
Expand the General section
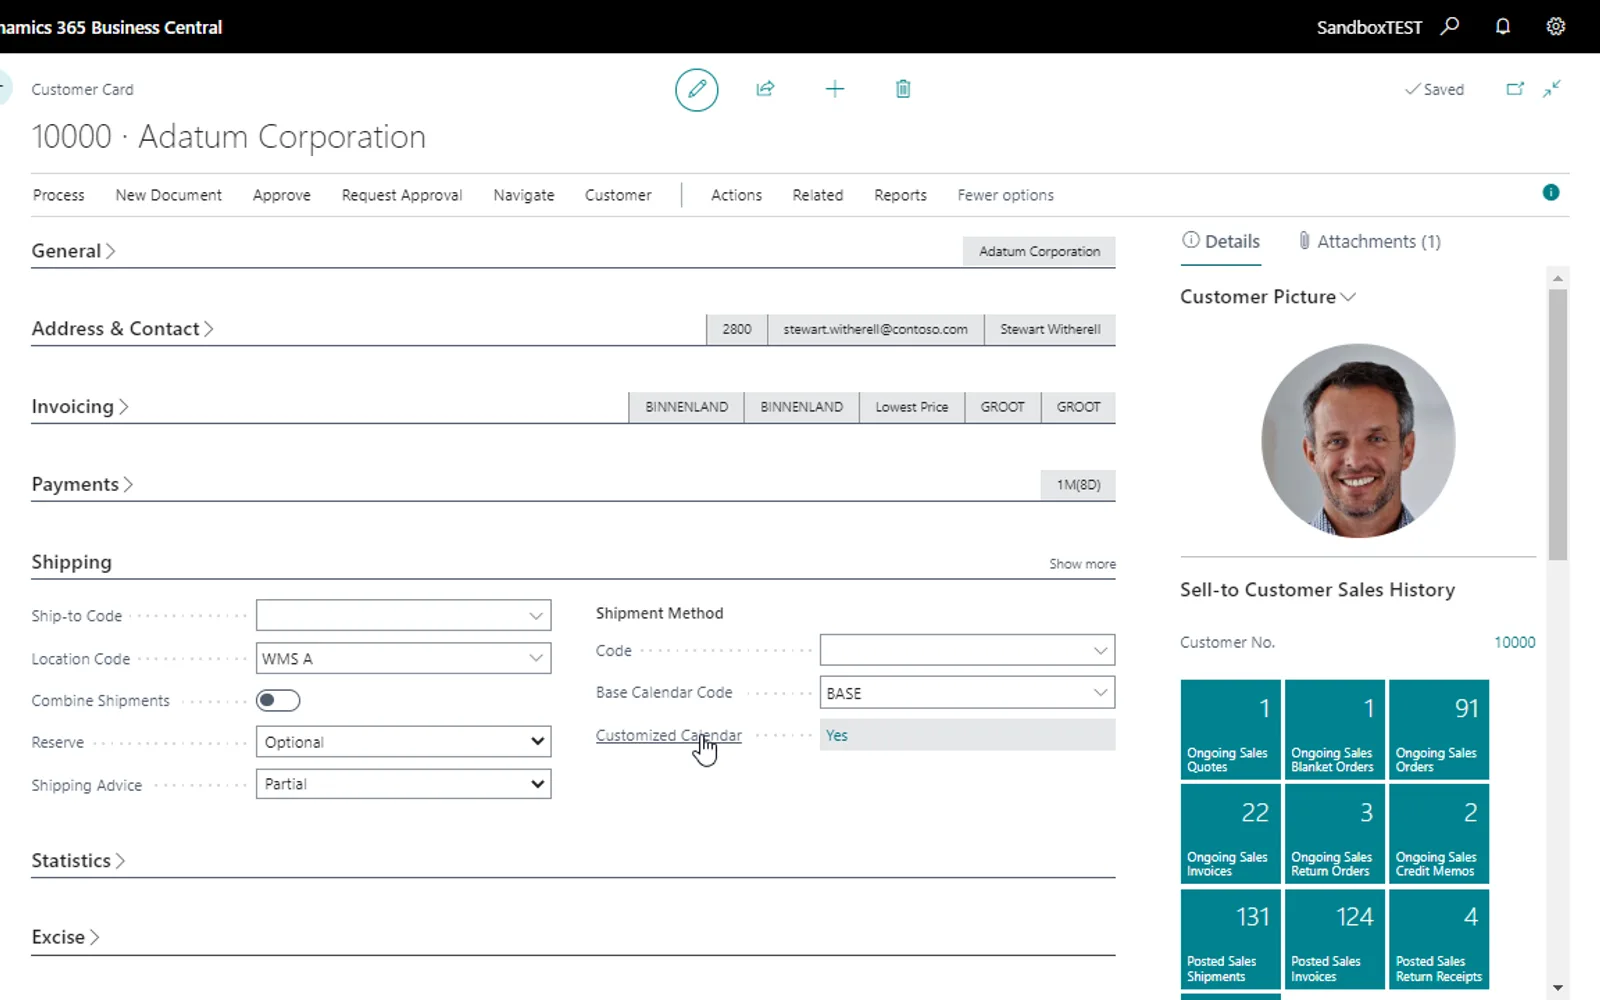[x=73, y=251]
